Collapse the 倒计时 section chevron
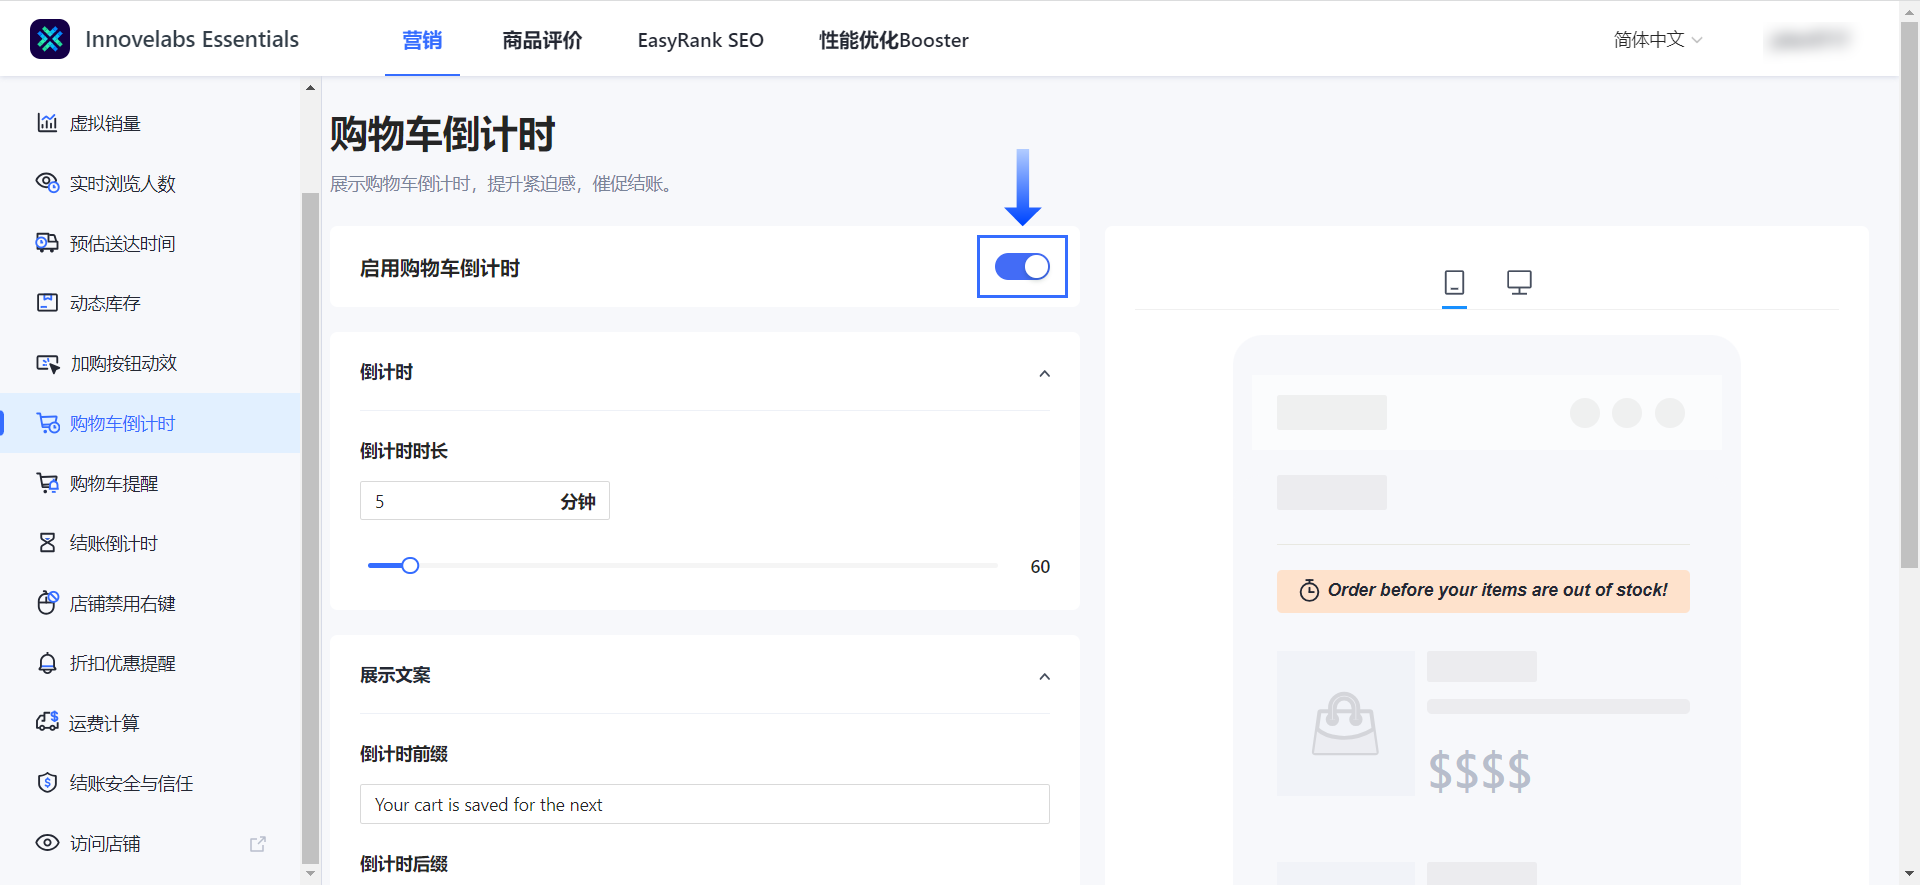This screenshot has height=885, width=1920. (1044, 373)
